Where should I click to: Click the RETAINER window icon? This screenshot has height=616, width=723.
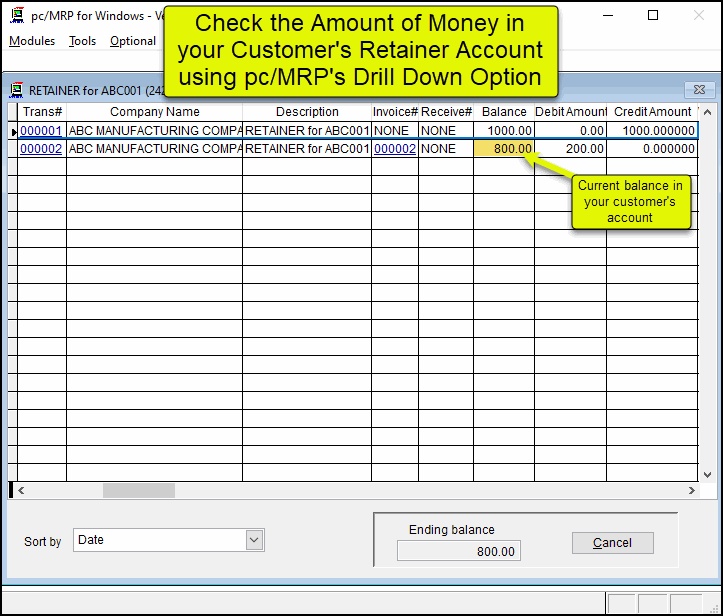tap(17, 90)
